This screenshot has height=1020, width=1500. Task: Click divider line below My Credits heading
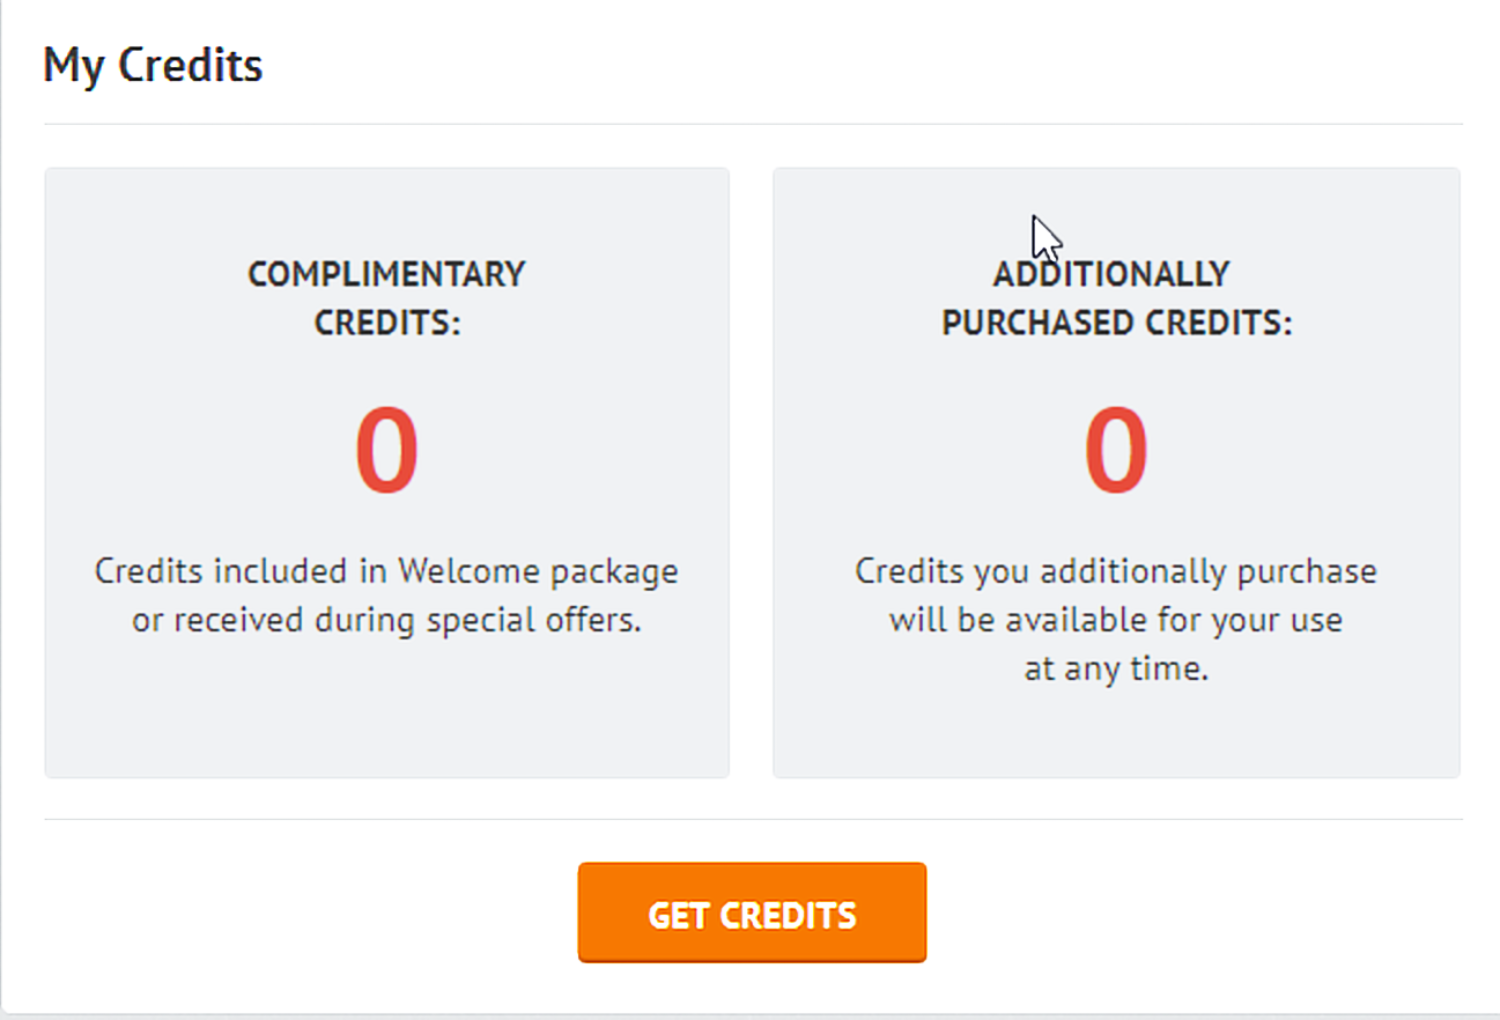click(x=752, y=124)
